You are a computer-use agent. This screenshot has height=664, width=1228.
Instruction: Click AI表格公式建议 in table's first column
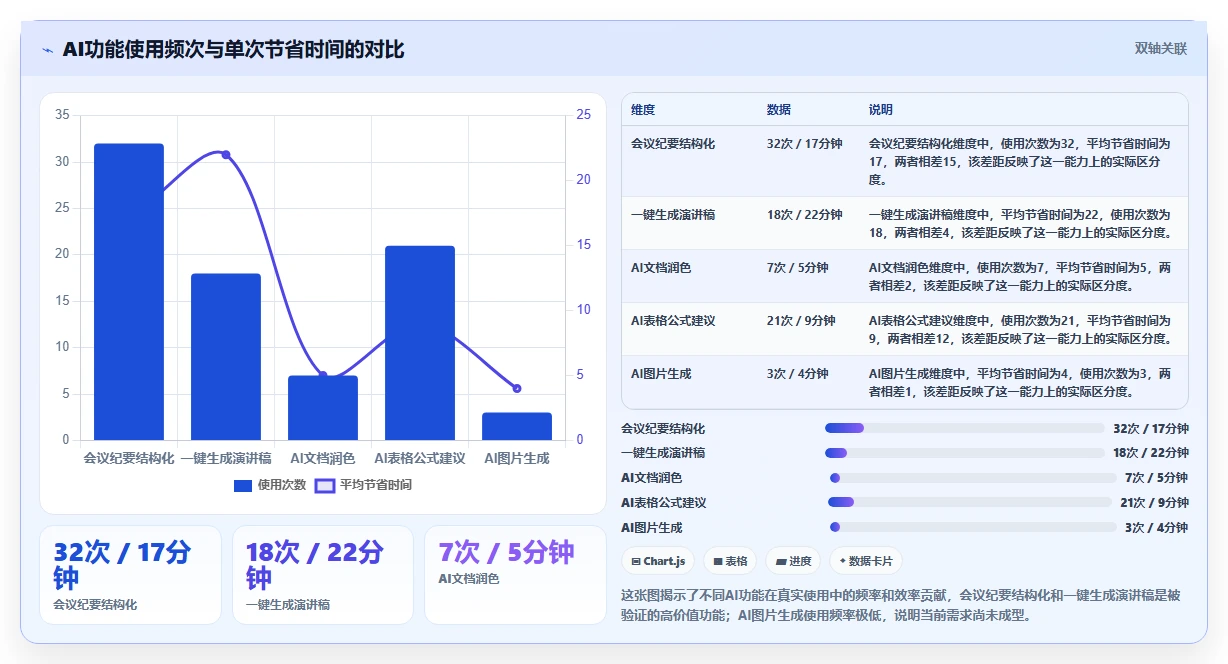tap(673, 321)
